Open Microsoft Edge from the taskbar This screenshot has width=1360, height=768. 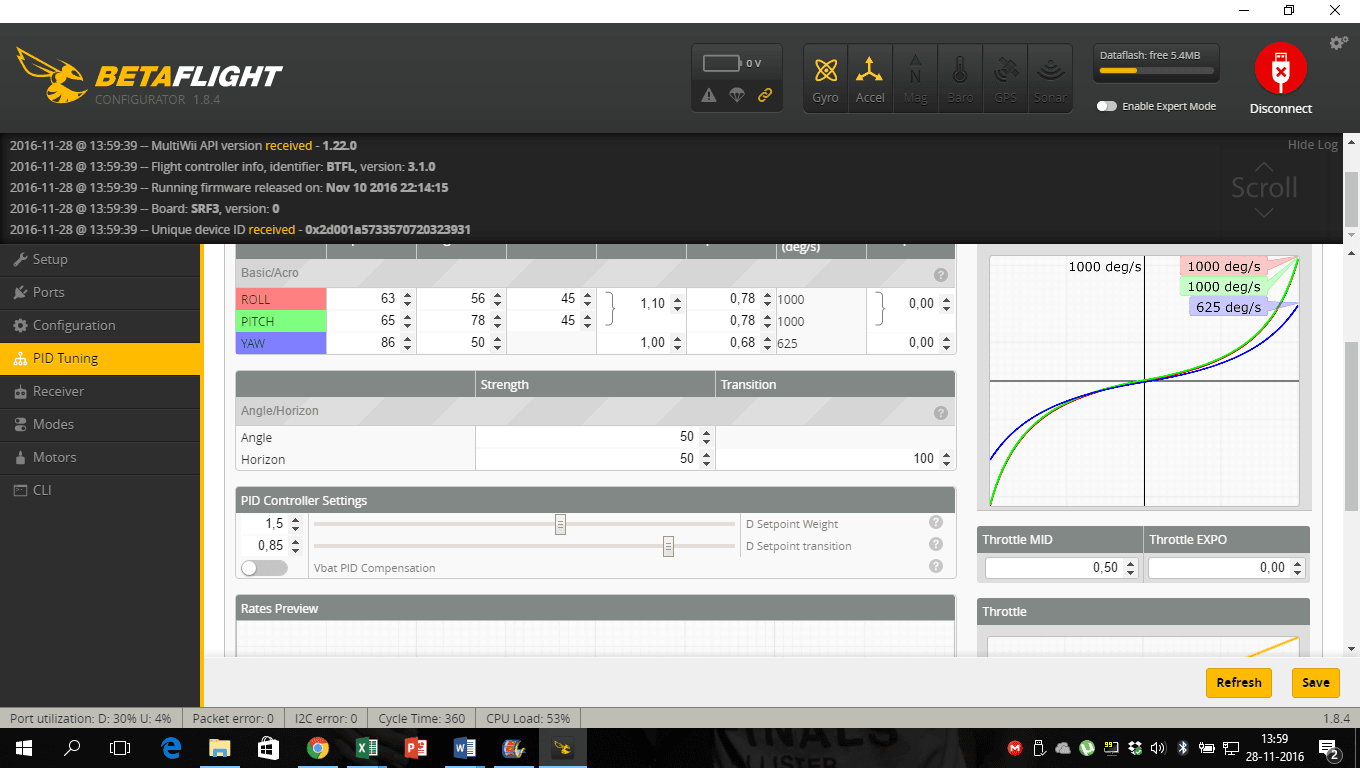pos(170,747)
